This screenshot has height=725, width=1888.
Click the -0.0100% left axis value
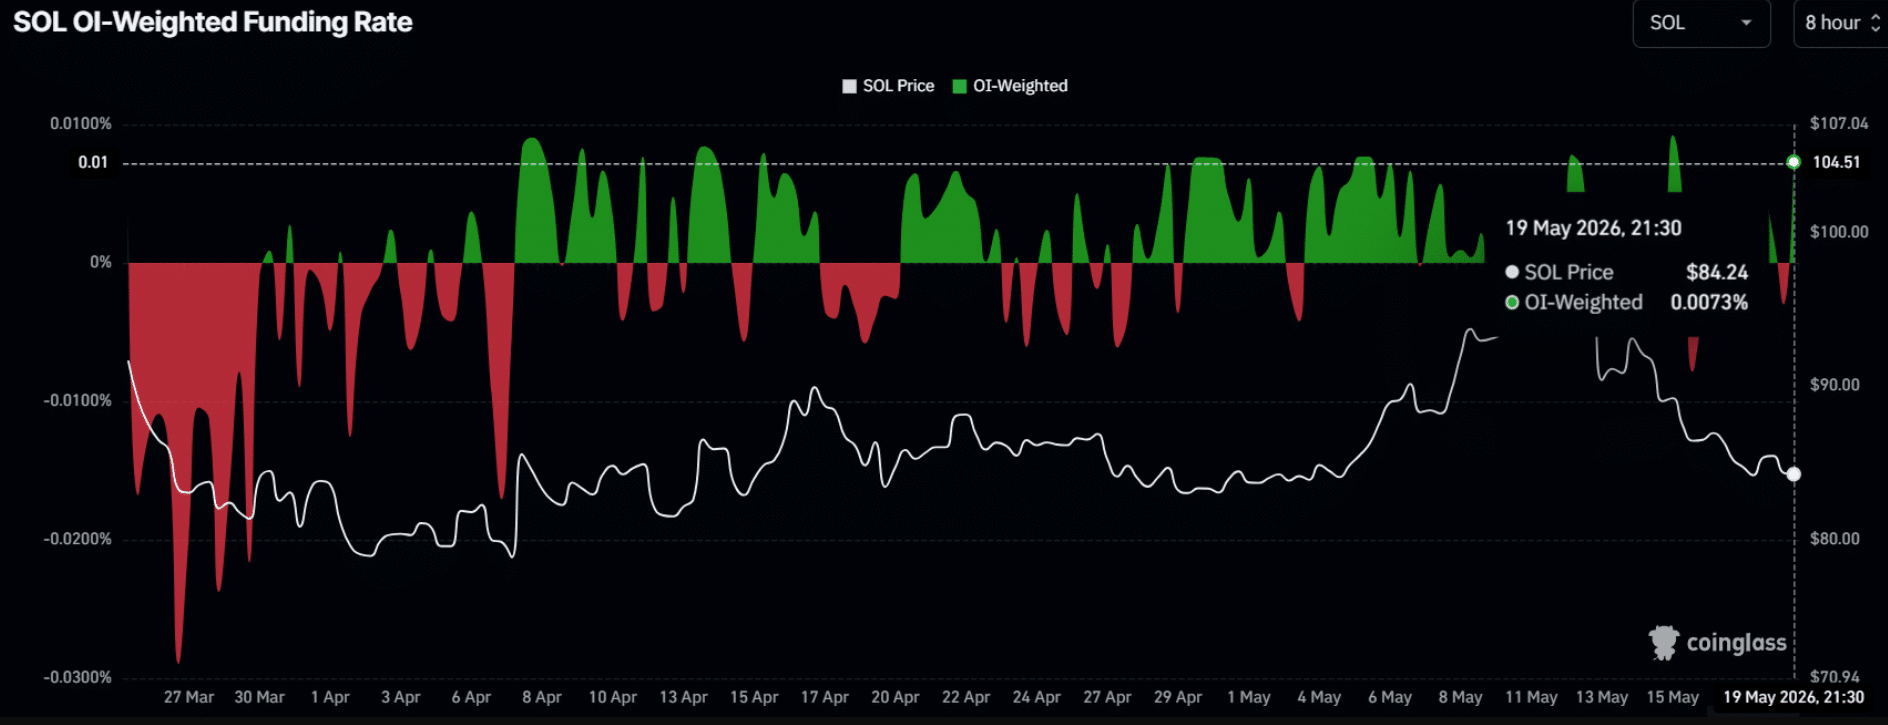pyautogui.click(x=77, y=401)
